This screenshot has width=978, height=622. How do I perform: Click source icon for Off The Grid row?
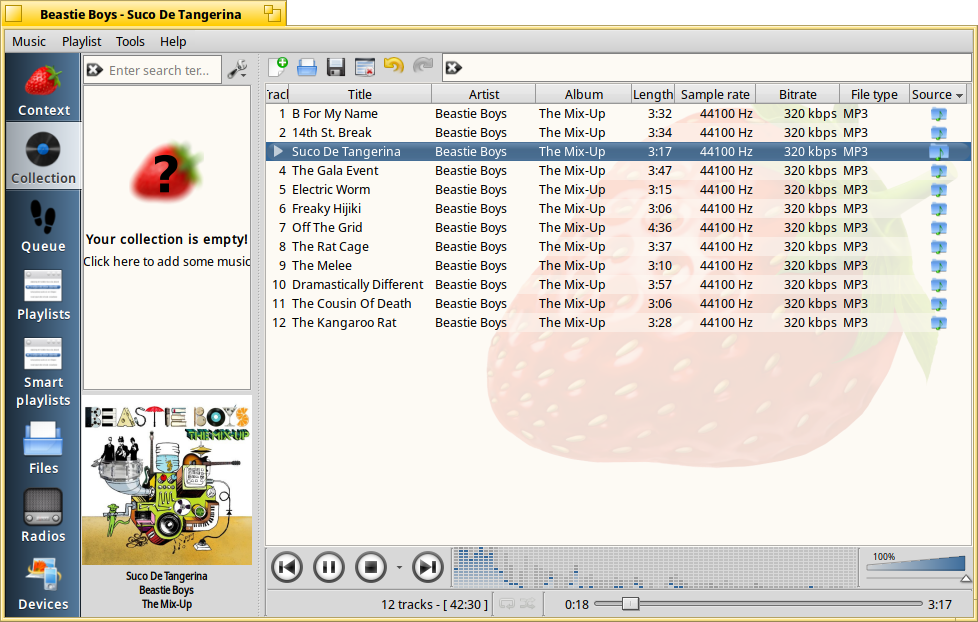(938, 228)
